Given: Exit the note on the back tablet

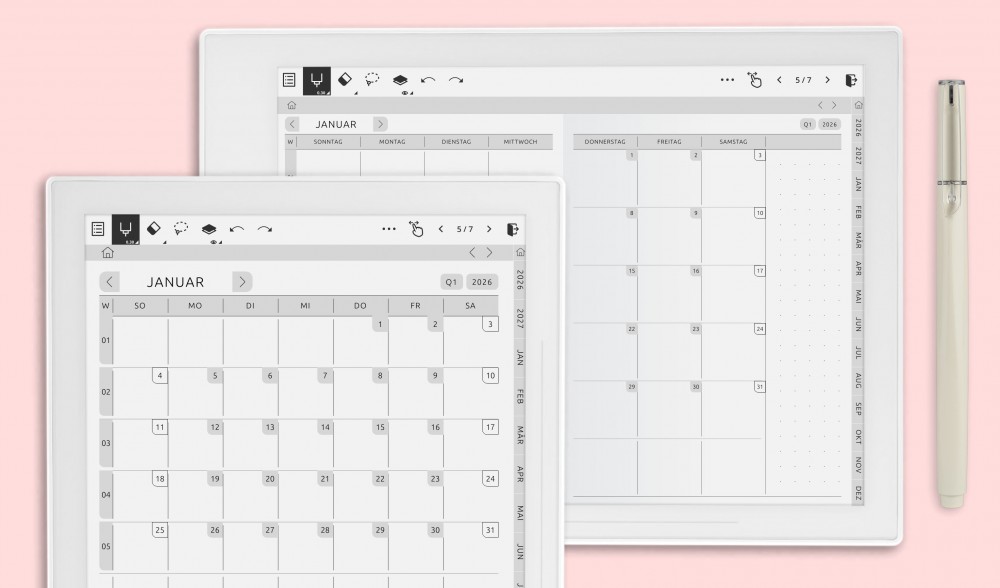Looking at the screenshot, I should [851, 80].
